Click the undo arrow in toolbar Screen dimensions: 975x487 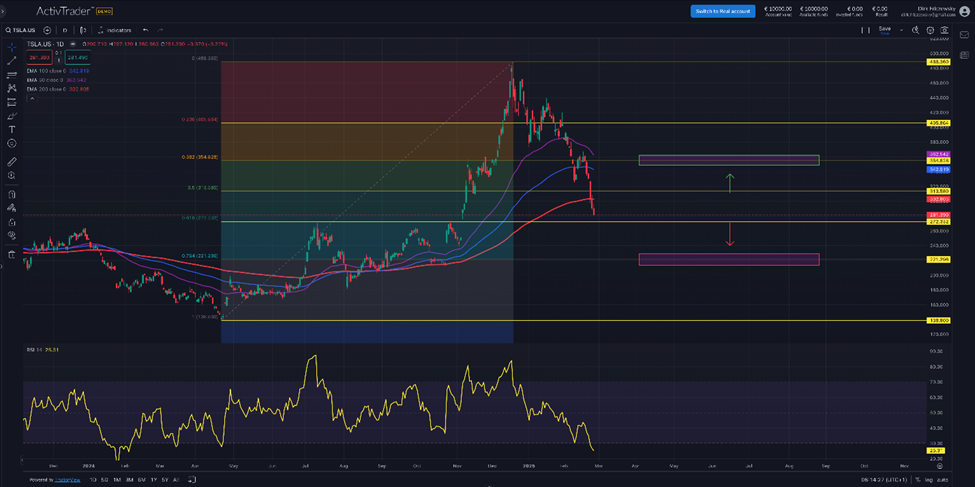coord(146,30)
